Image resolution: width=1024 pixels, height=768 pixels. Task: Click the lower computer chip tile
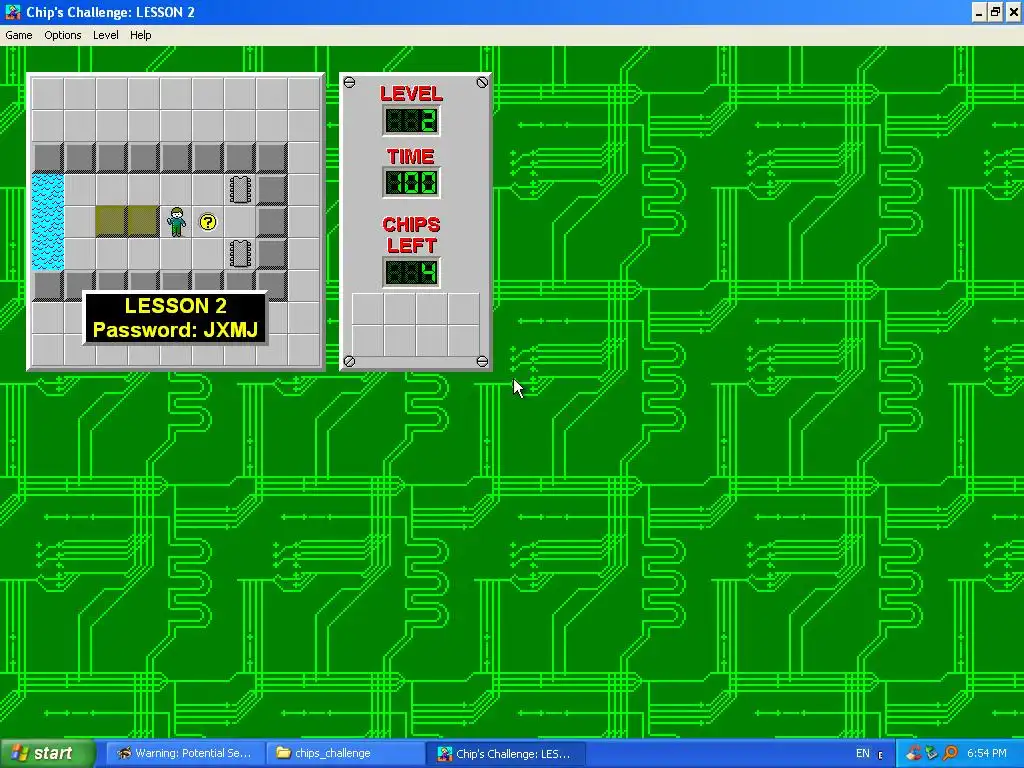click(x=240, y=253)
